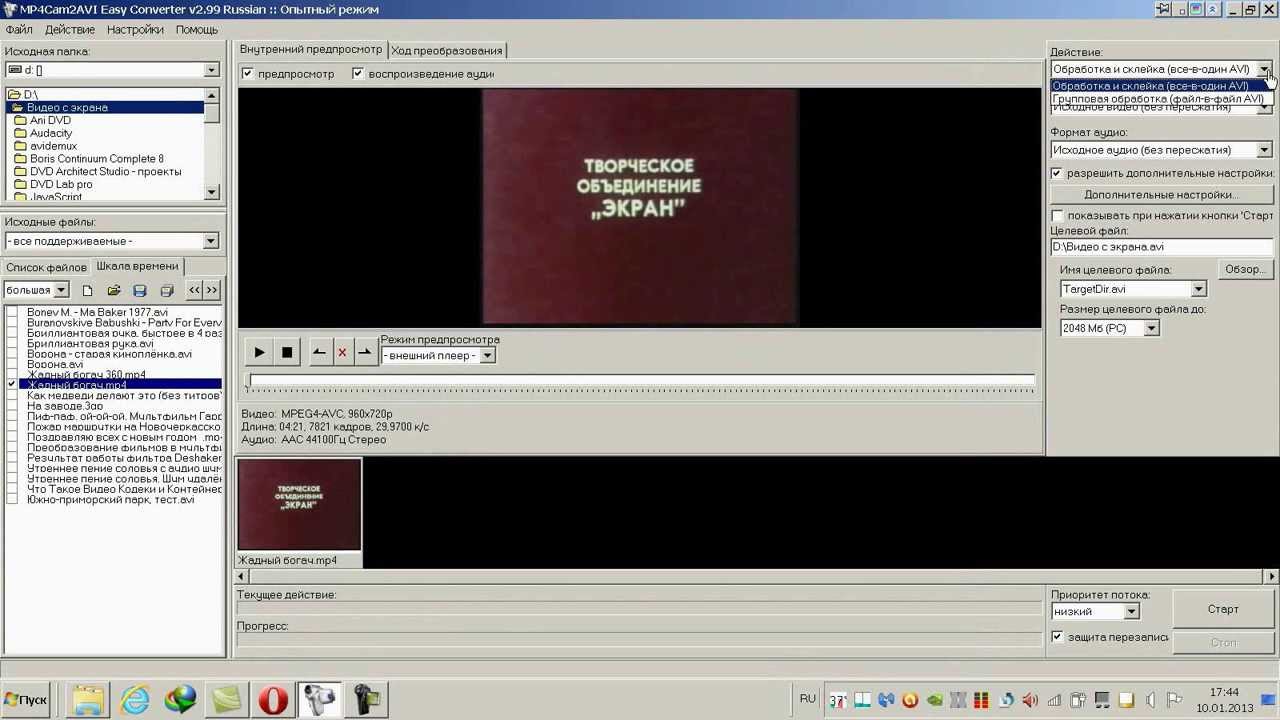Set the cut start marker
1280x720 pixels.
tap(319, 352)
